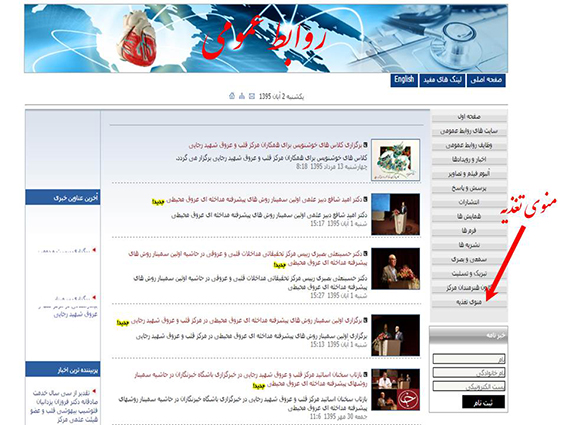Screen dimensions: 567x425
Task: Switch the site to English
Action: point(404,80)
